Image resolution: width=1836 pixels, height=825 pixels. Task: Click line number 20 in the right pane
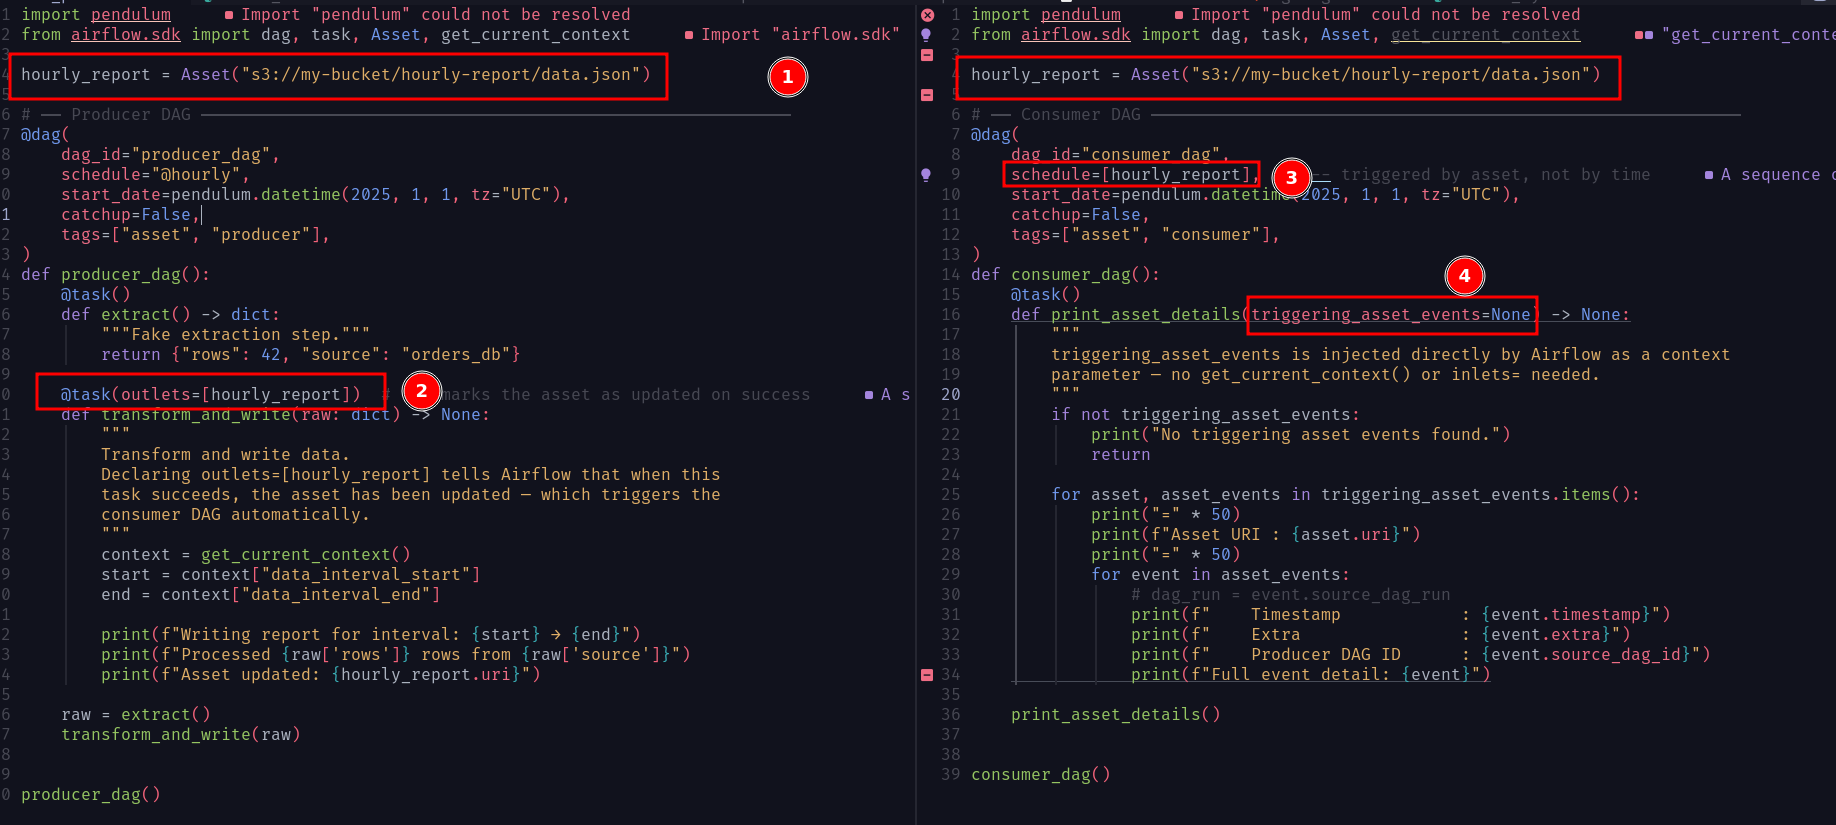[949, 395]
